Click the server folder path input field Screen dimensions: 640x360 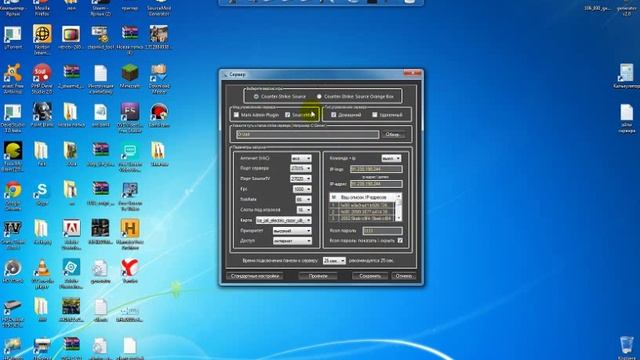coord(307,135)
